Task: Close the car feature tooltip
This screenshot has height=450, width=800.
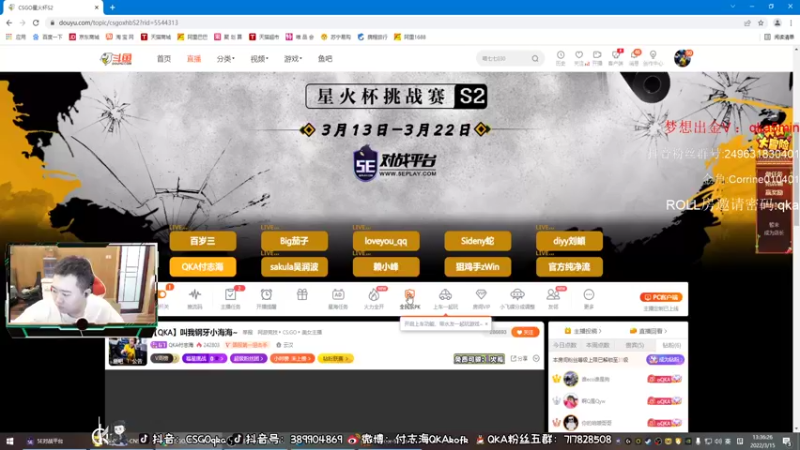Action: coord(486,324)
